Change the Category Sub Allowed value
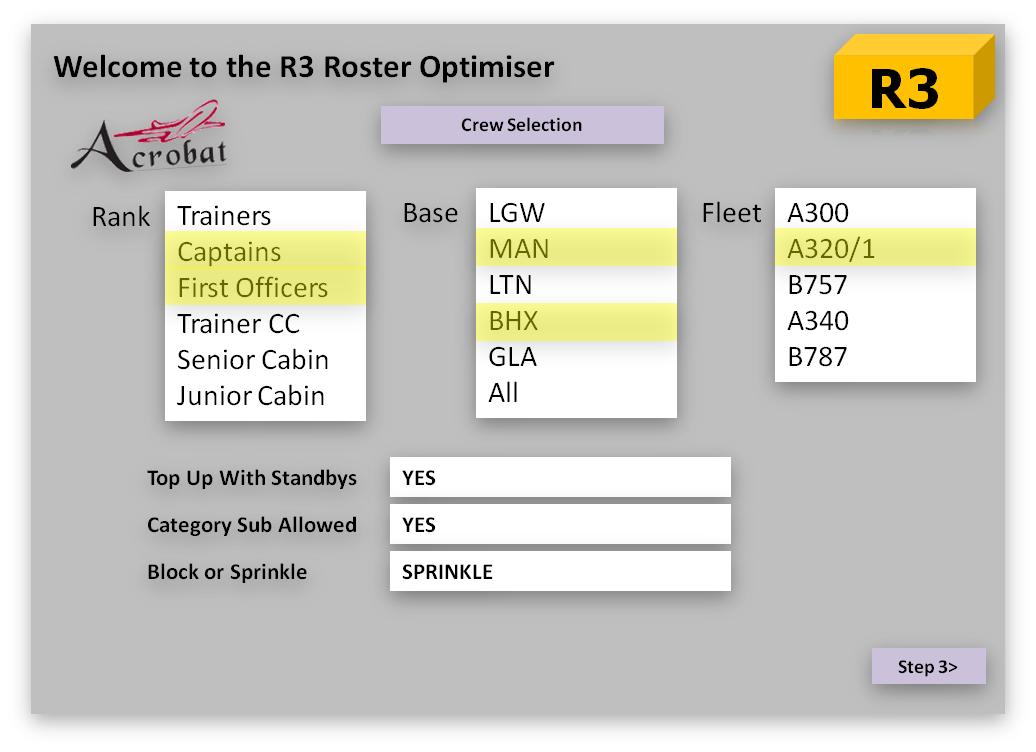This screenshot has width=1036, height=752. click(x=560, y=525)
